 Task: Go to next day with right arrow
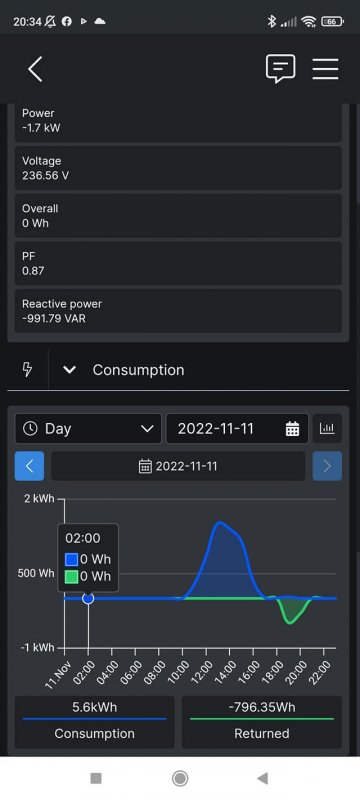pyautogui.click(x=327, y=466)
